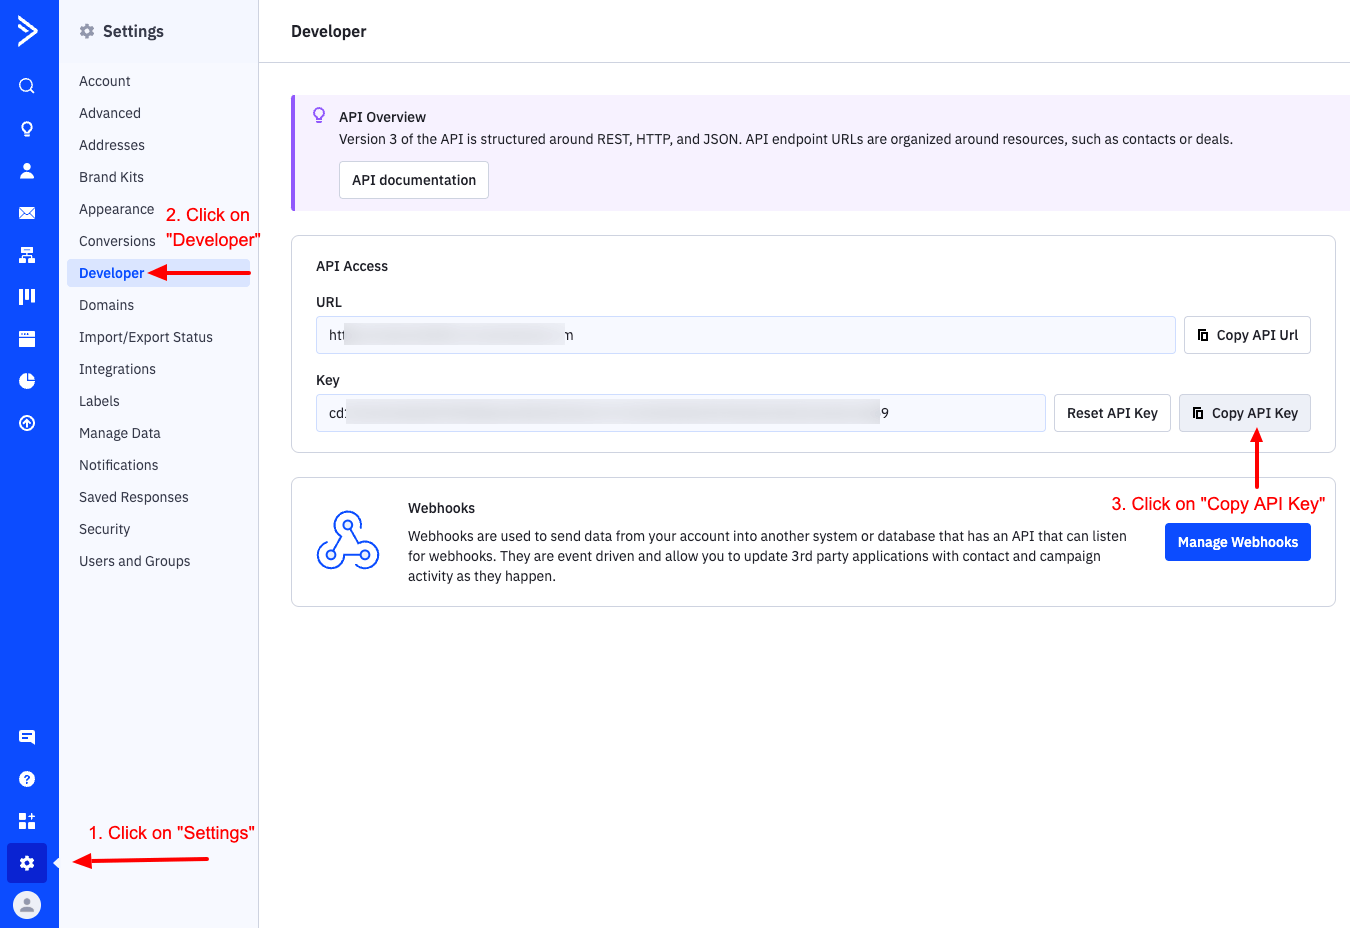Open the user profile avatar icon
Viewport: 1350px width, 928px height.
pos(27,905)
